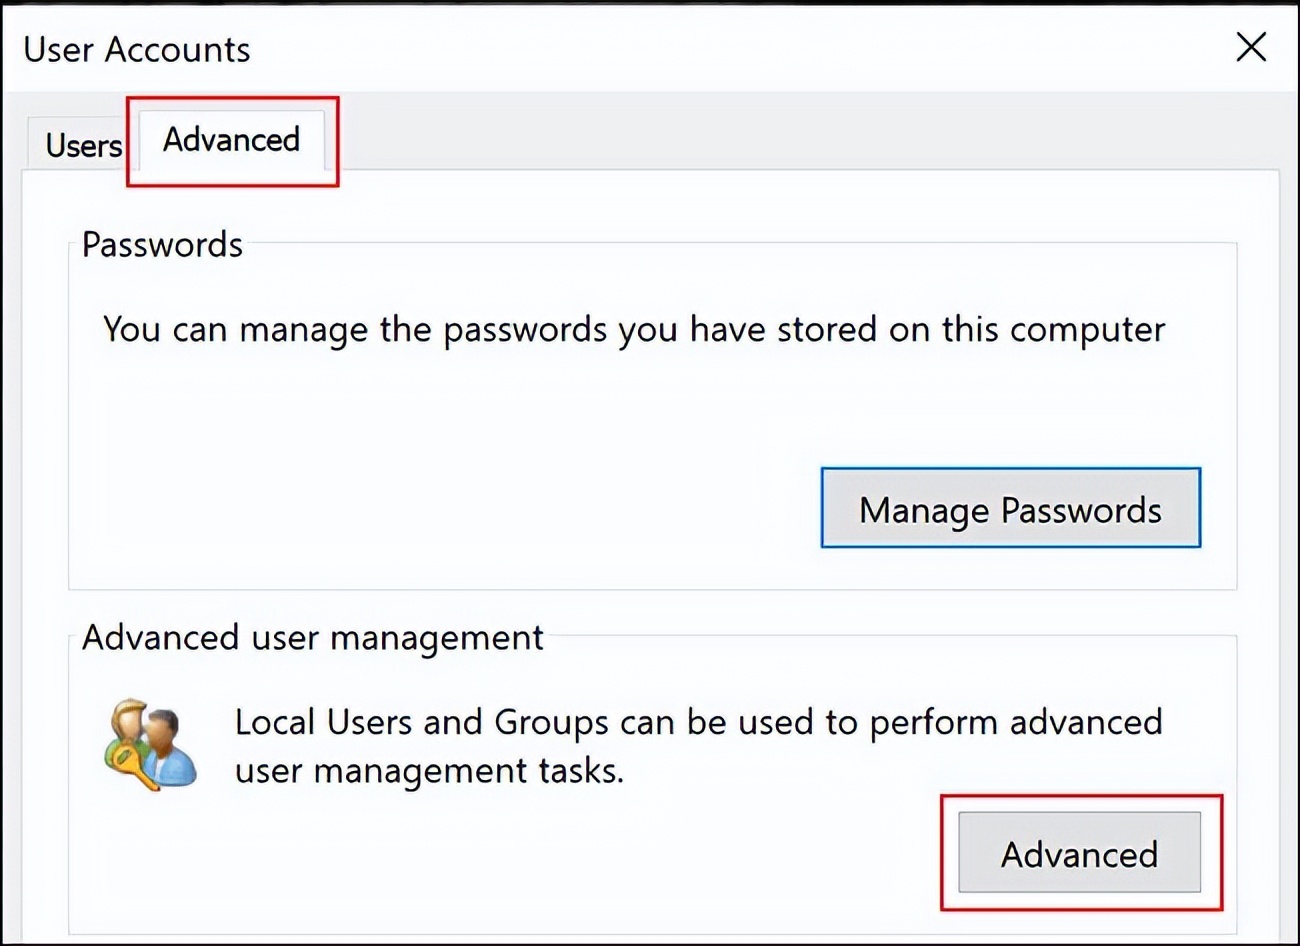Click the highlighted red-boxed Advanced tab label
The width and height of the screenshot is (1300, 946).
[230, 141]
